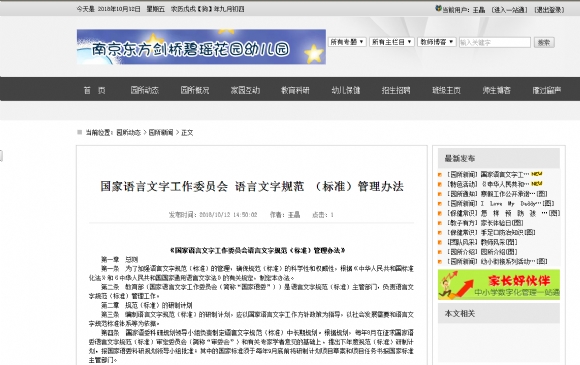Click the current user avatar icon
580x365 pixels.
click(x=438, y=9)
